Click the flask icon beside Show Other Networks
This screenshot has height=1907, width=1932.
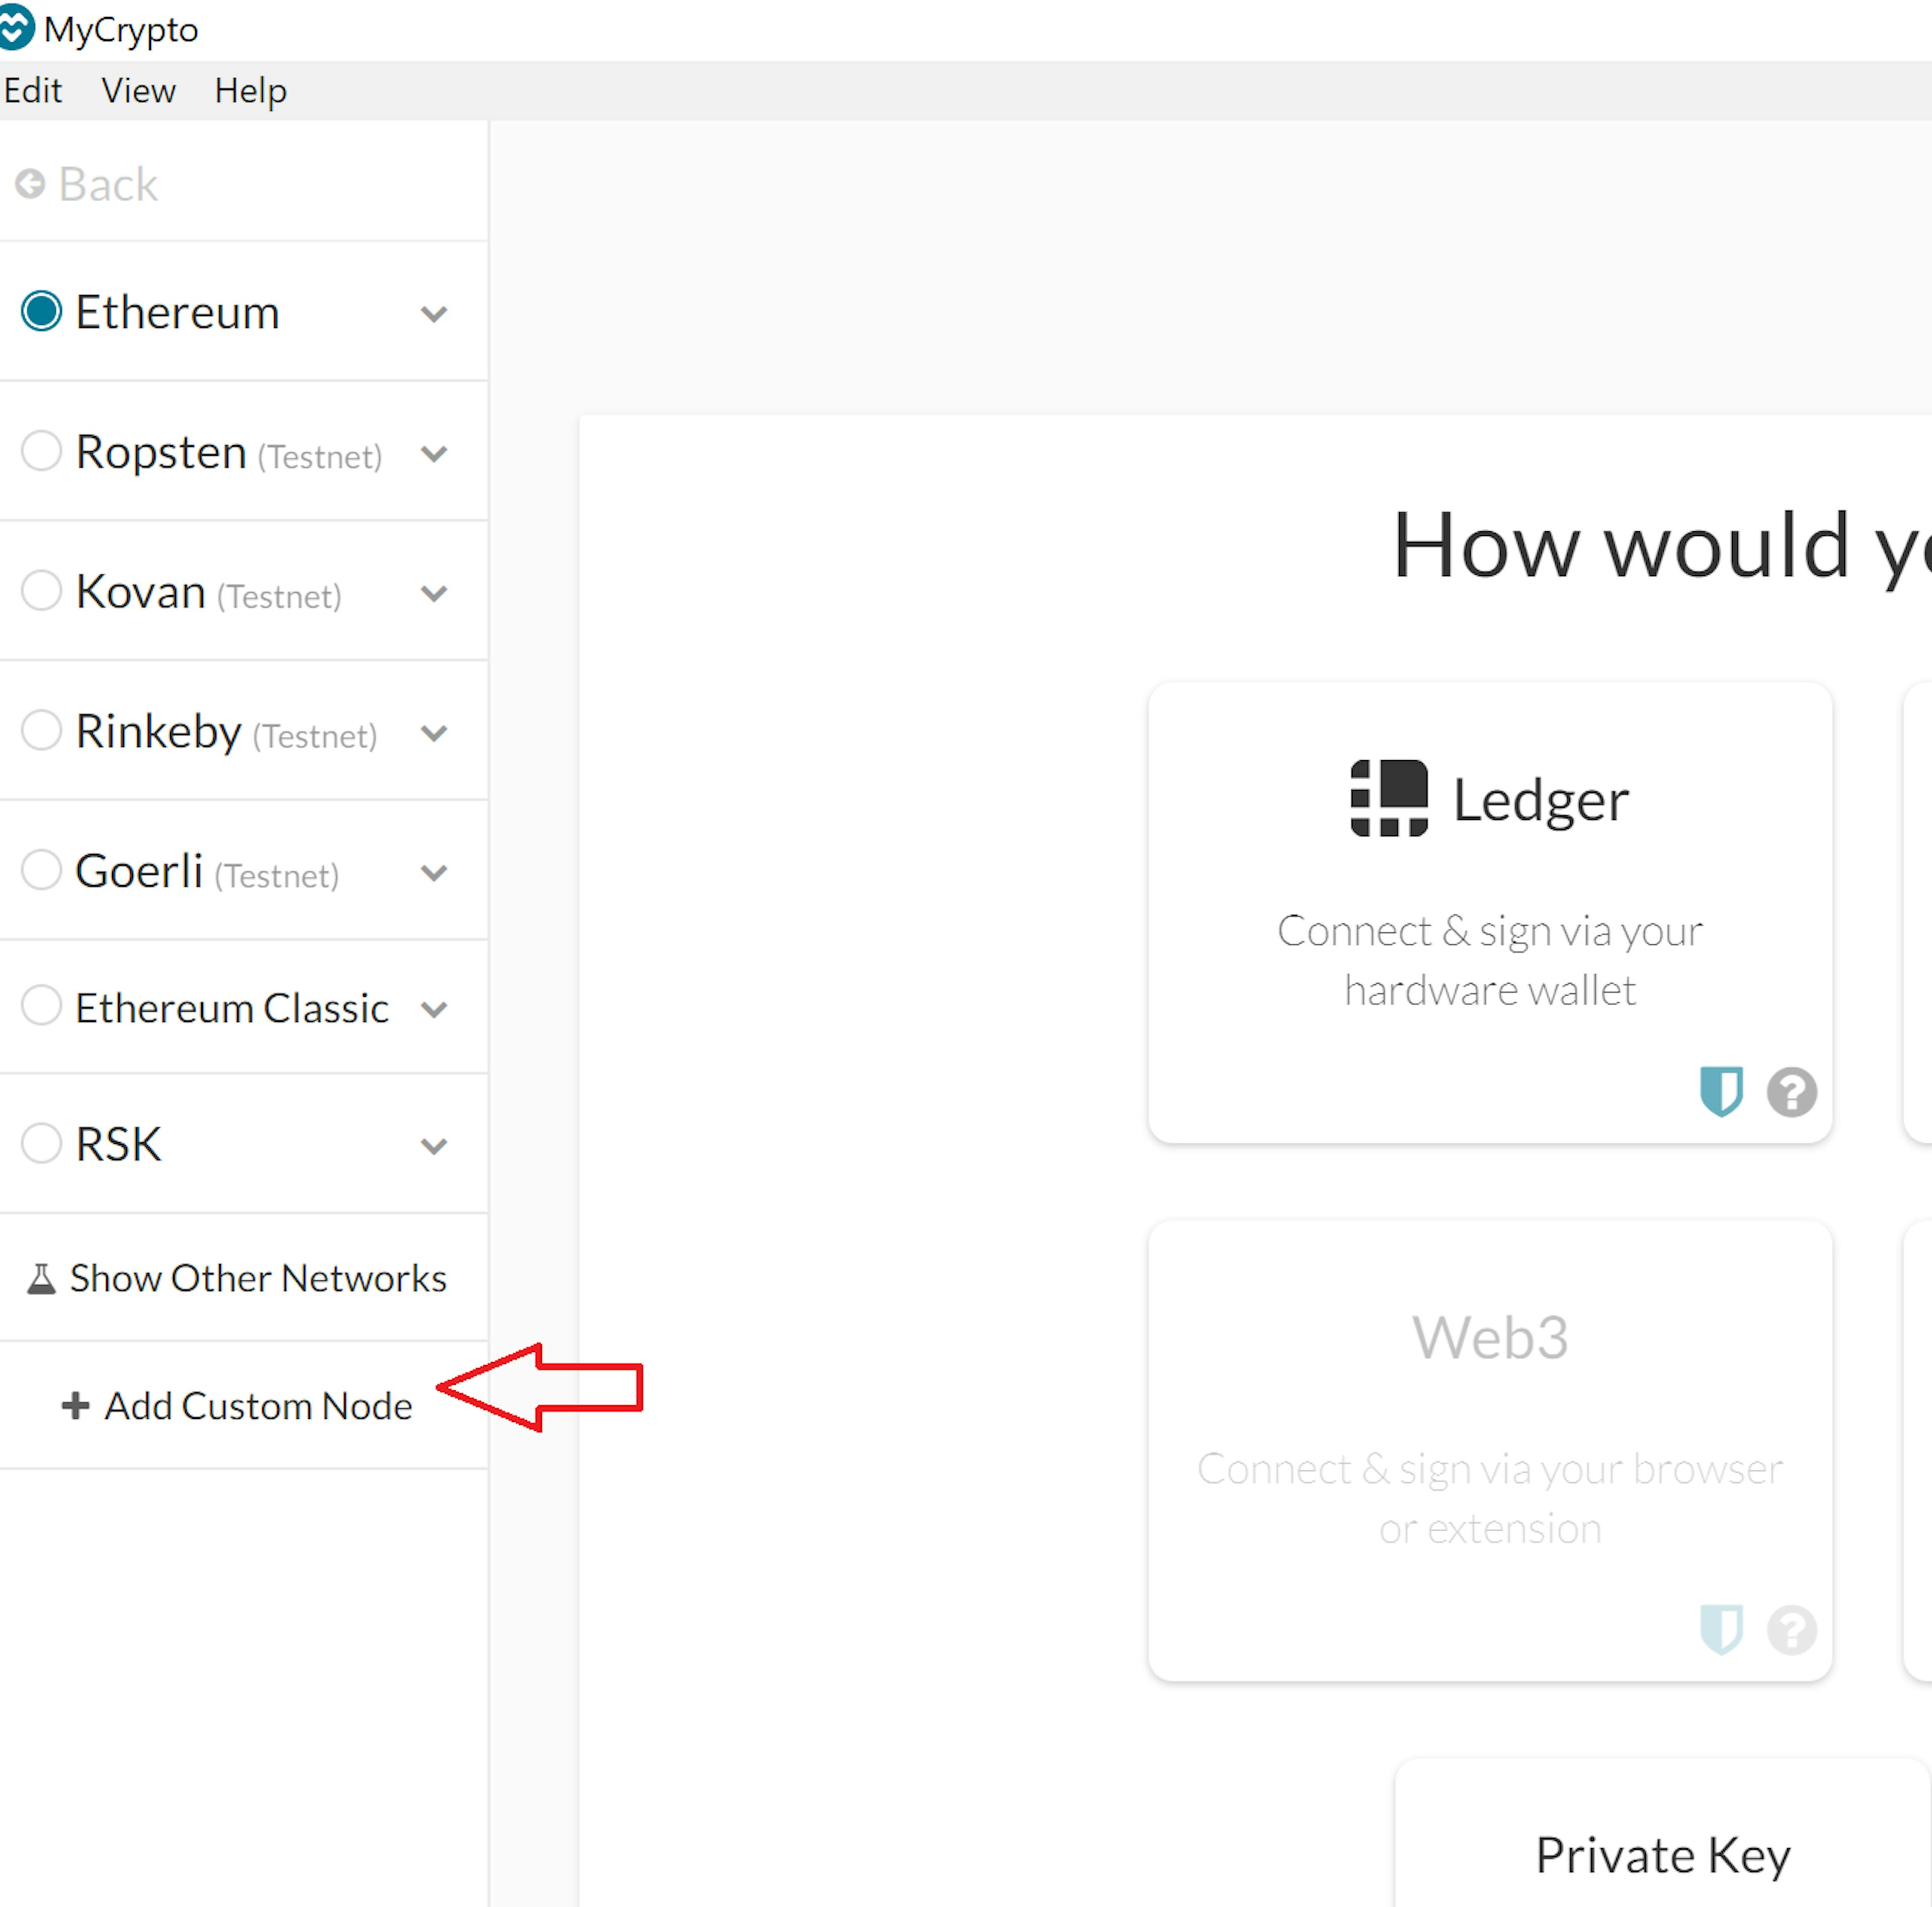point(41,1279)
